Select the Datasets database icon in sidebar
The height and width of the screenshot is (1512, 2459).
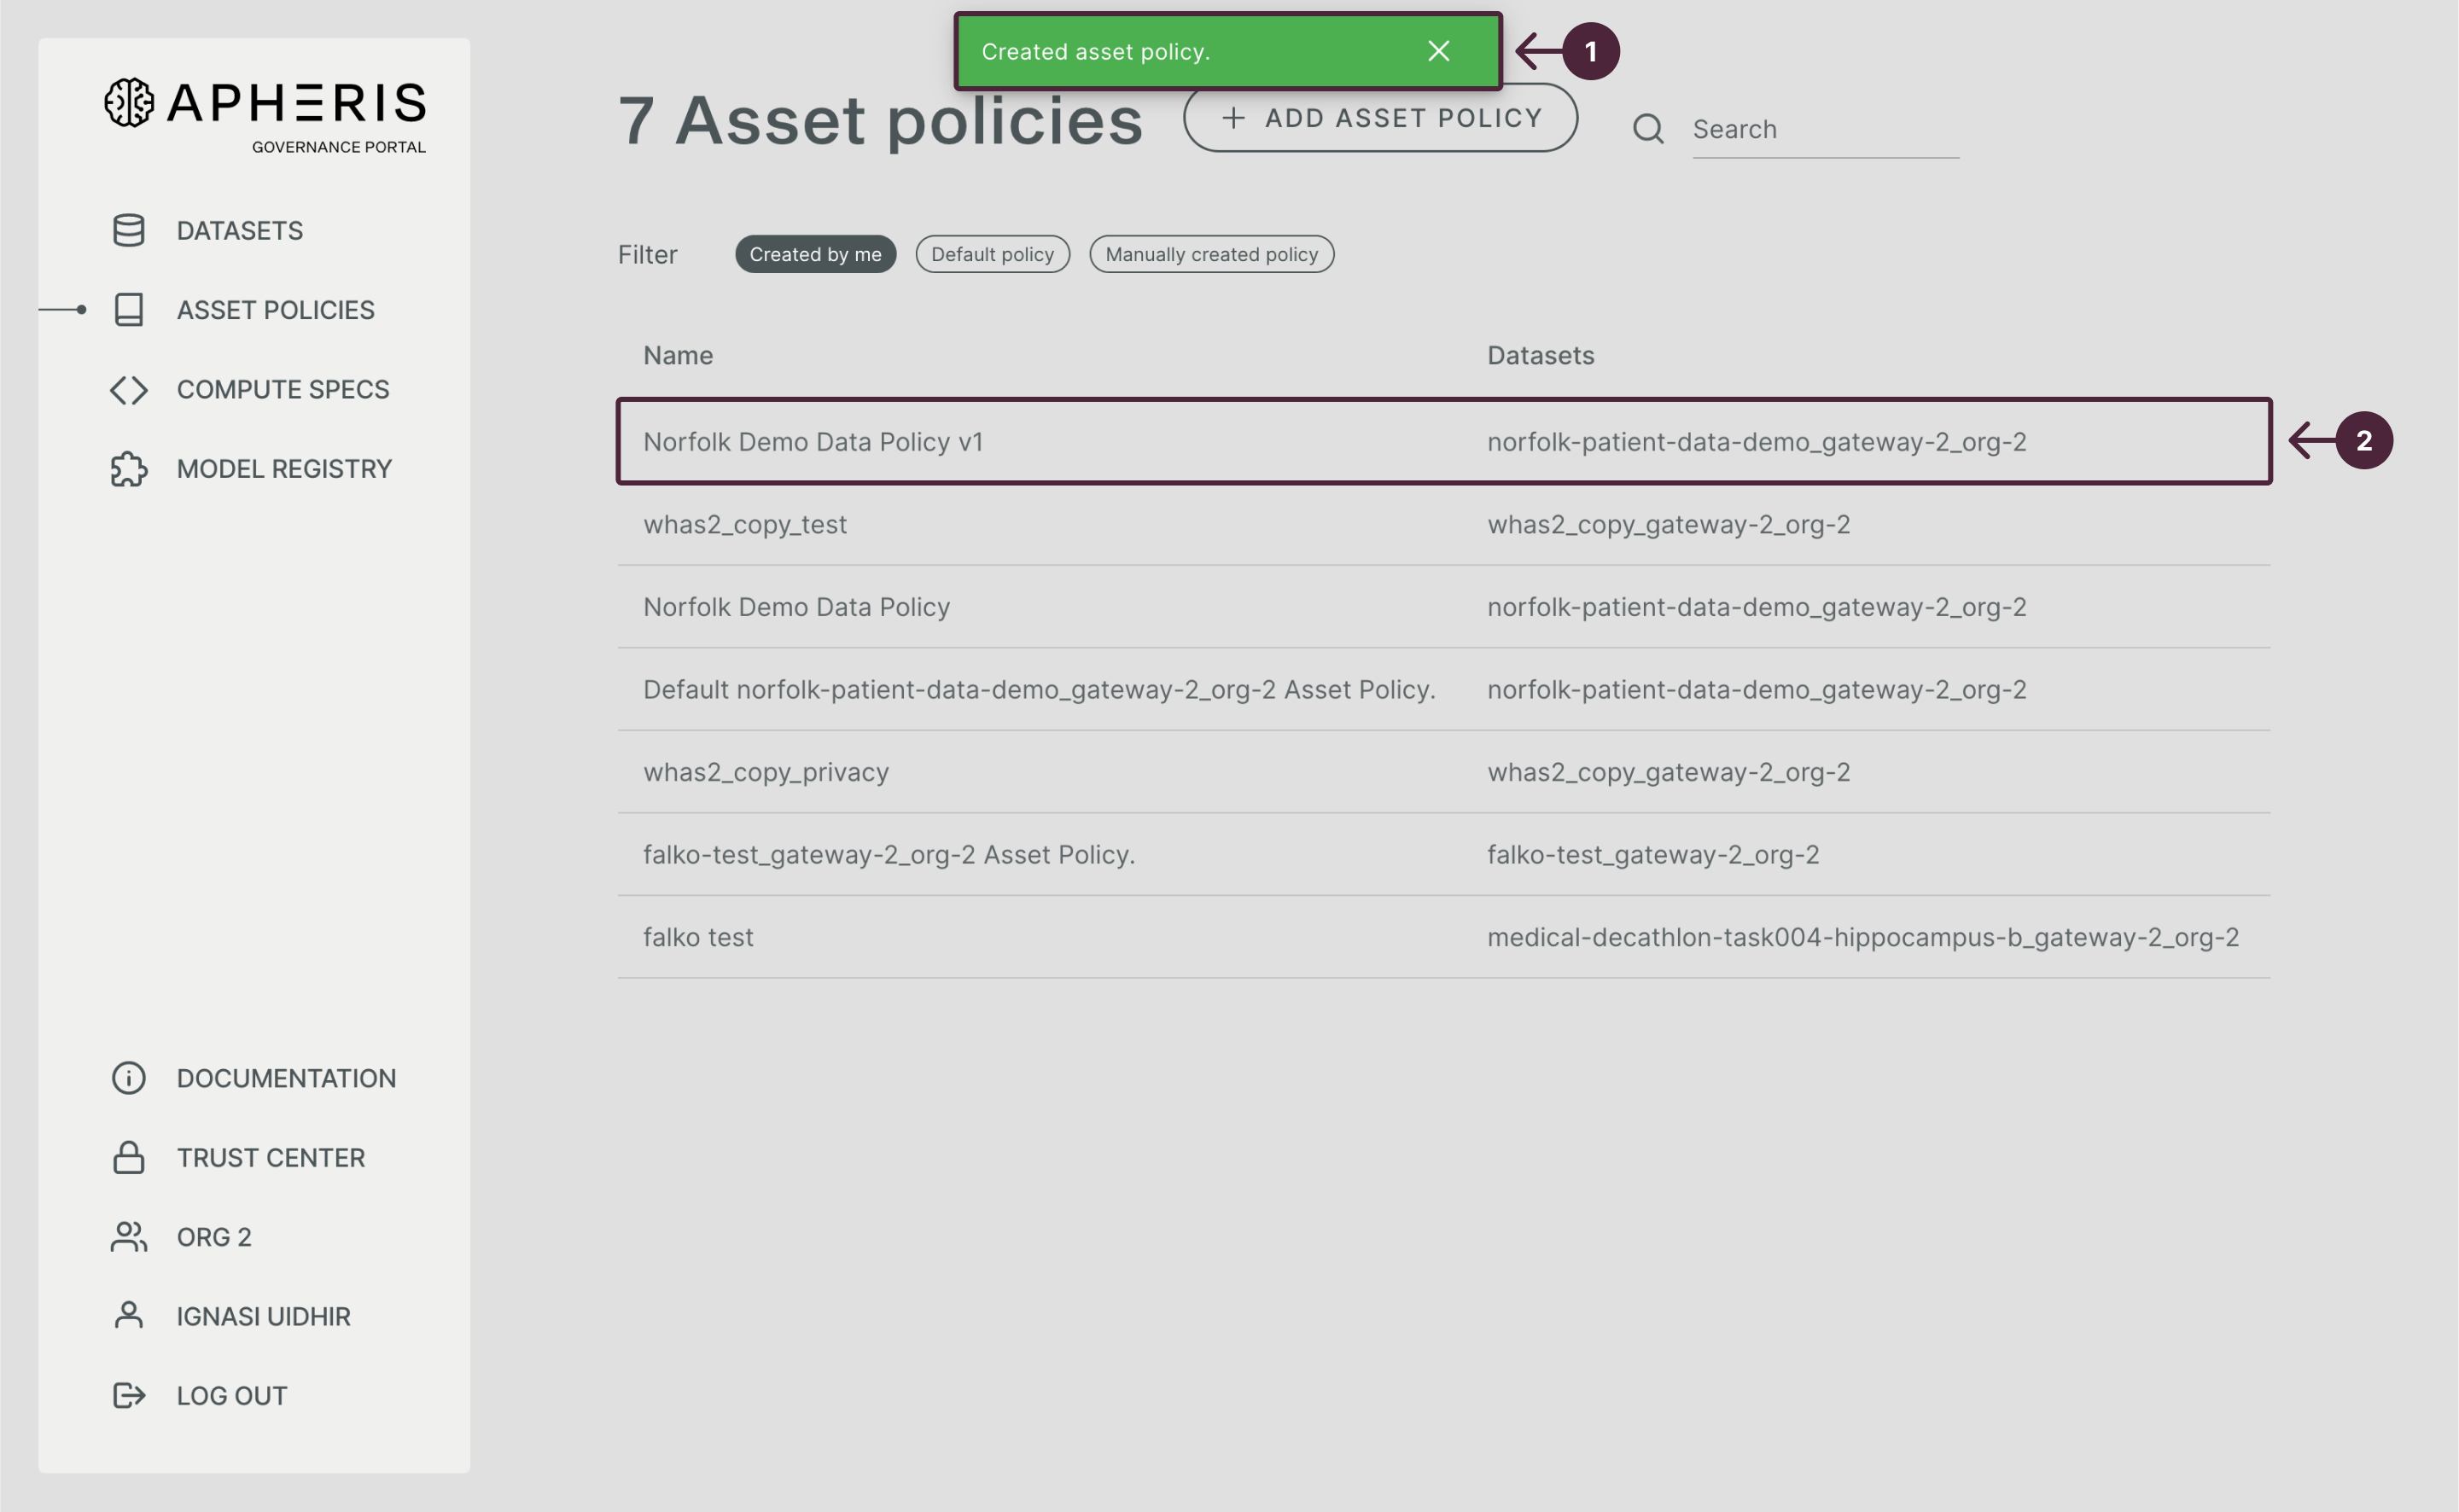coord(128,230)
